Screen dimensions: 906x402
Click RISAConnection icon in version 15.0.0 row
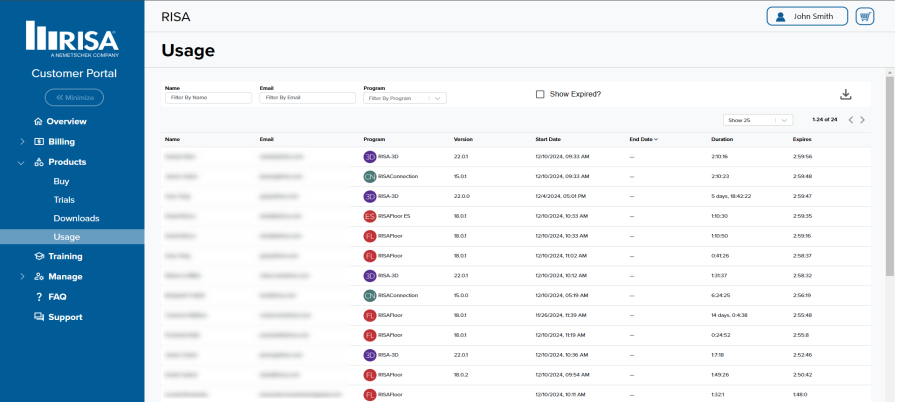coord(370,296)
